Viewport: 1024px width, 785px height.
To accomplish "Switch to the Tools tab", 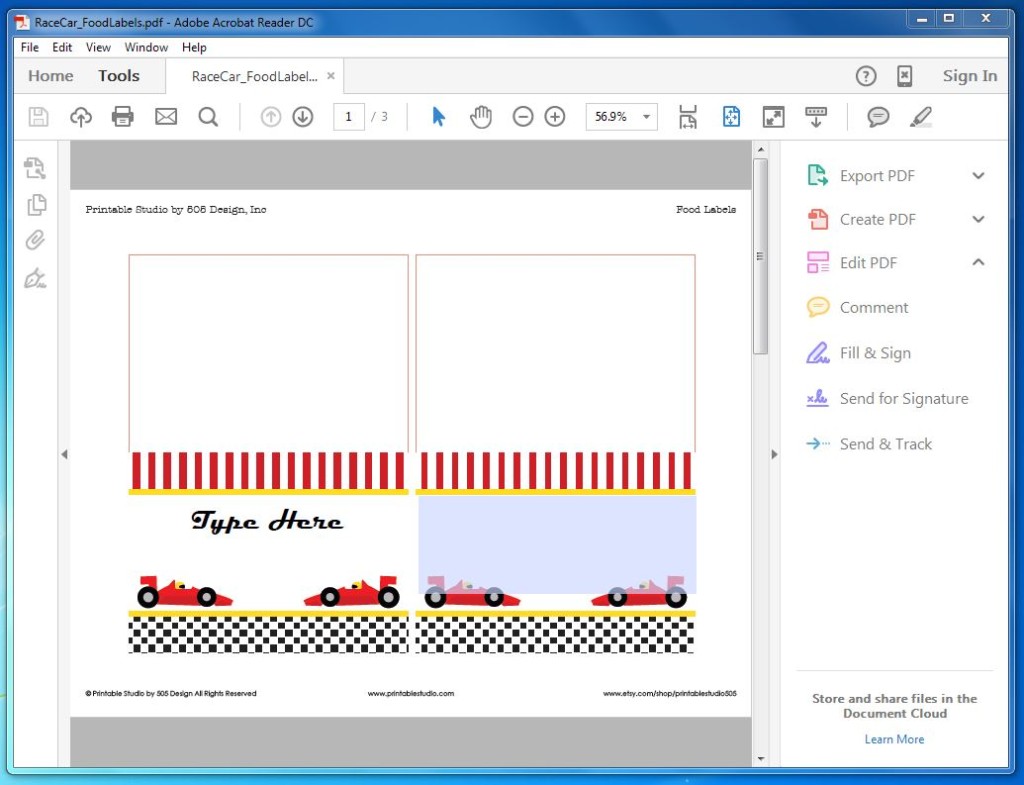I will coord(119,76).
